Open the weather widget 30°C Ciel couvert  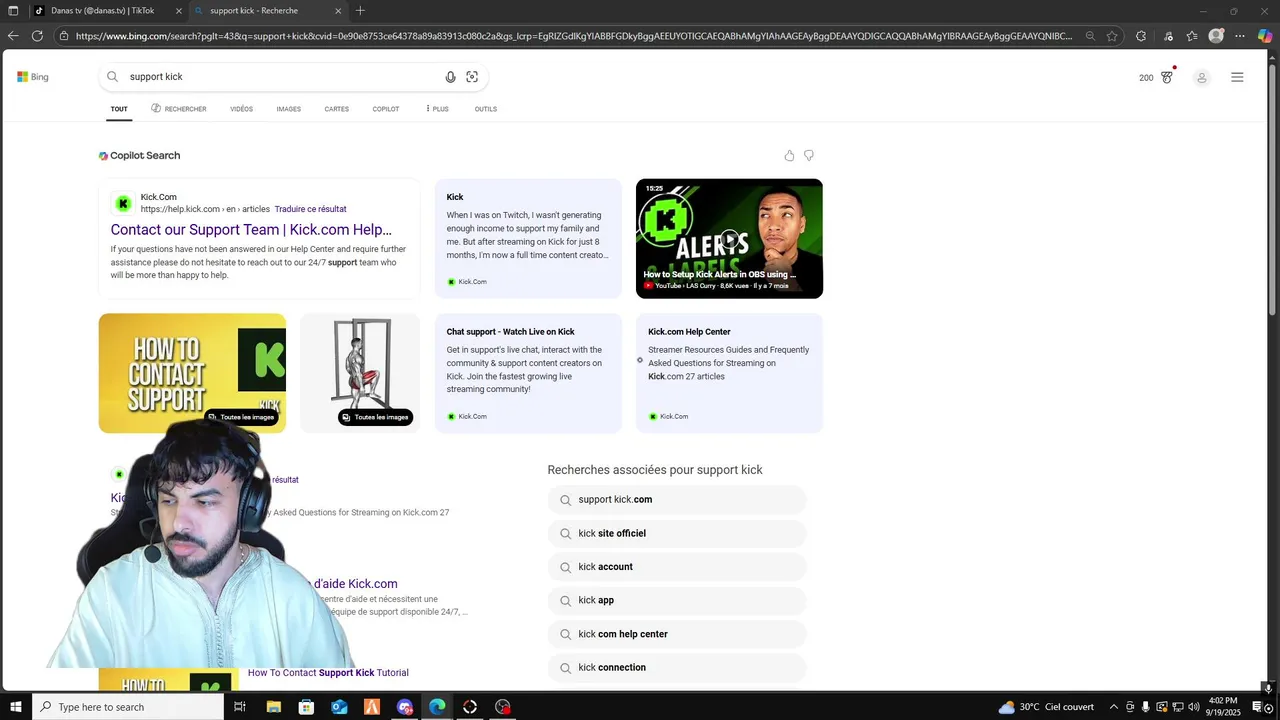coord(1046,707)
